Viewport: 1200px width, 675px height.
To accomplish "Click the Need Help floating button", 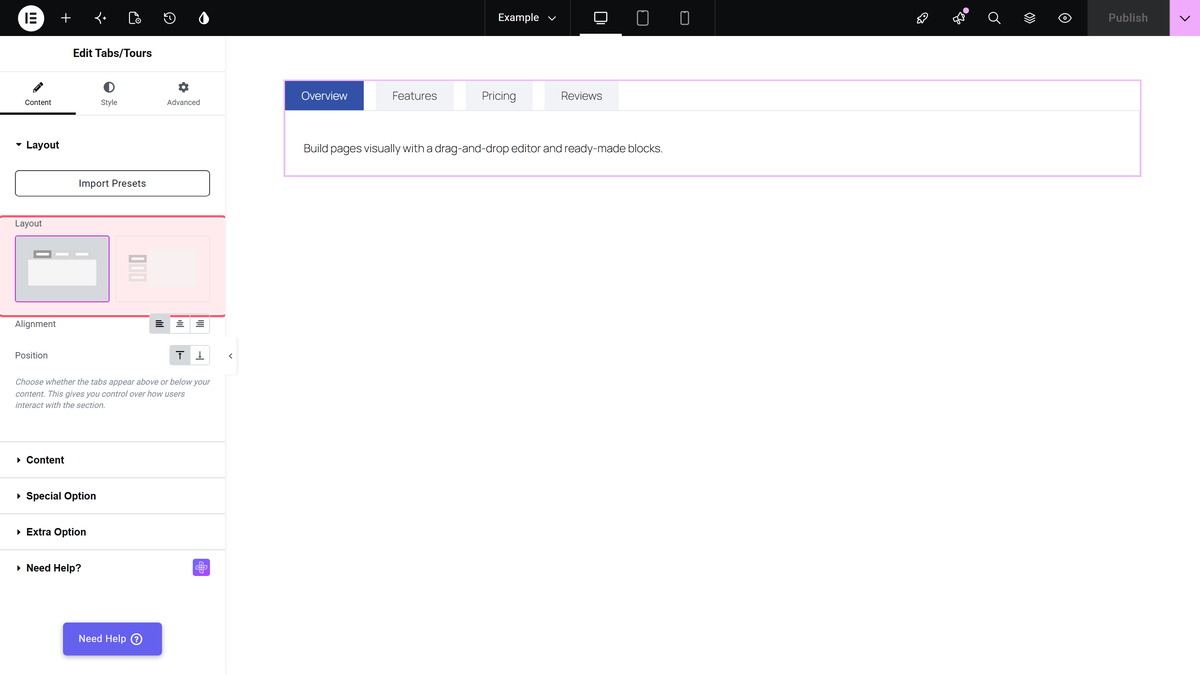I will coord(112,639).
